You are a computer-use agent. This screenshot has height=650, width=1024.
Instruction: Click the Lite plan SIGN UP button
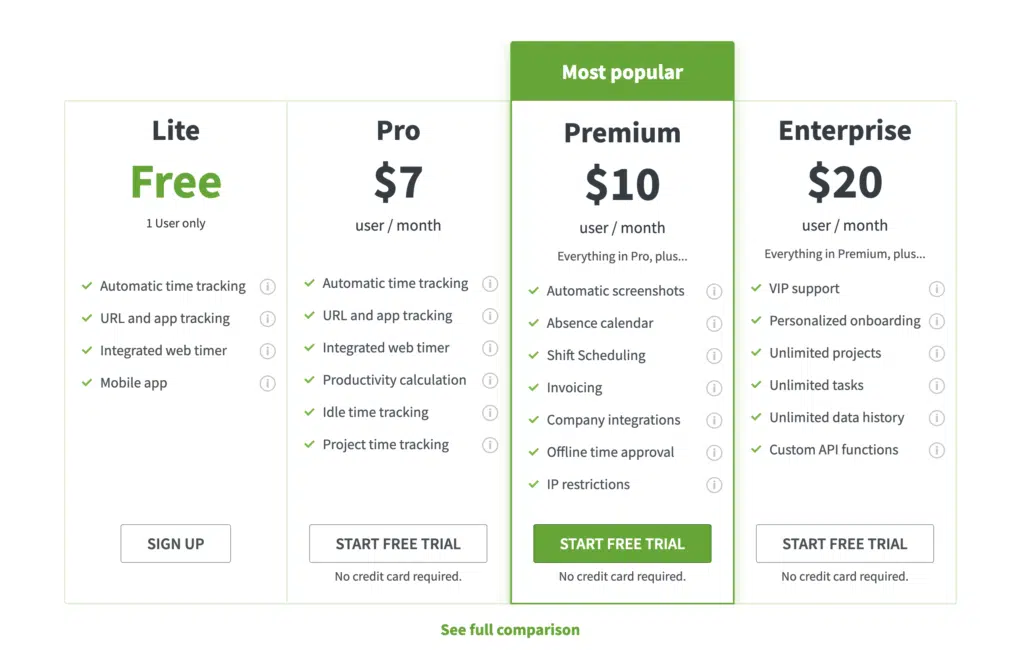tap(176, 544)
